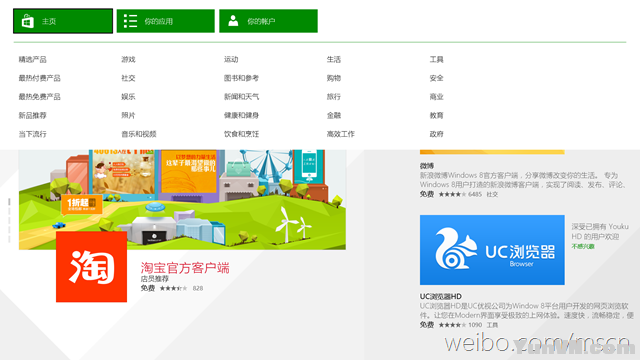Viewport: 640px width, 360px height.
Task: Open the 你的应用 button
Action: click(x=165, y=21)
